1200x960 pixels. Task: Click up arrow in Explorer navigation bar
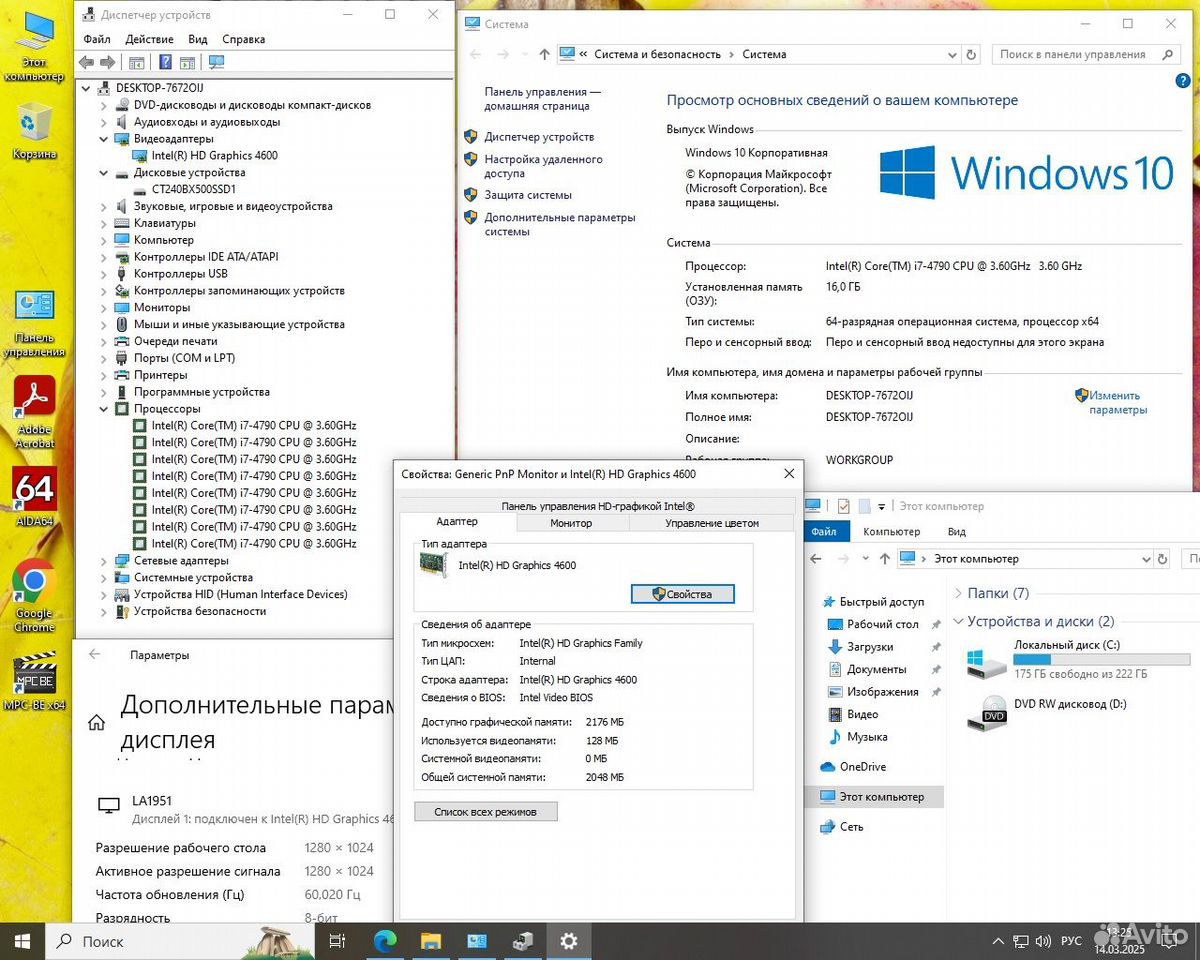point(885,559)
